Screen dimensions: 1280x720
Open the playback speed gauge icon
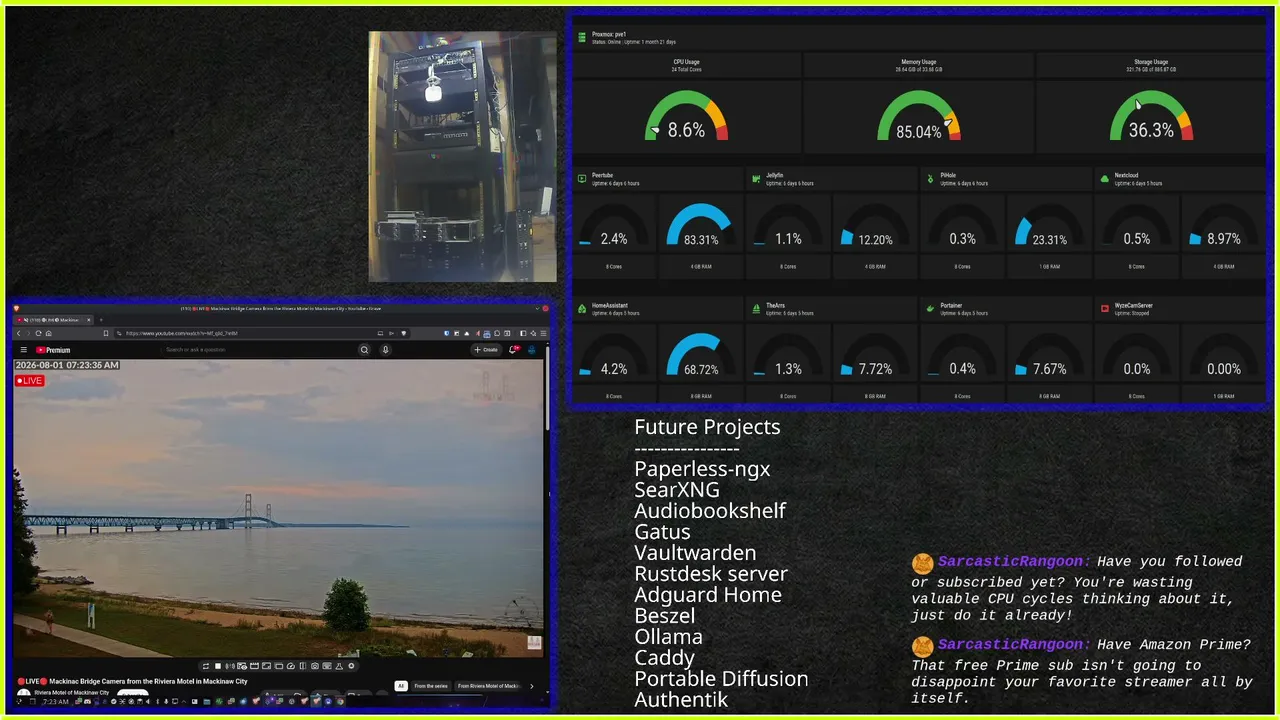click(x=291, y=666)
